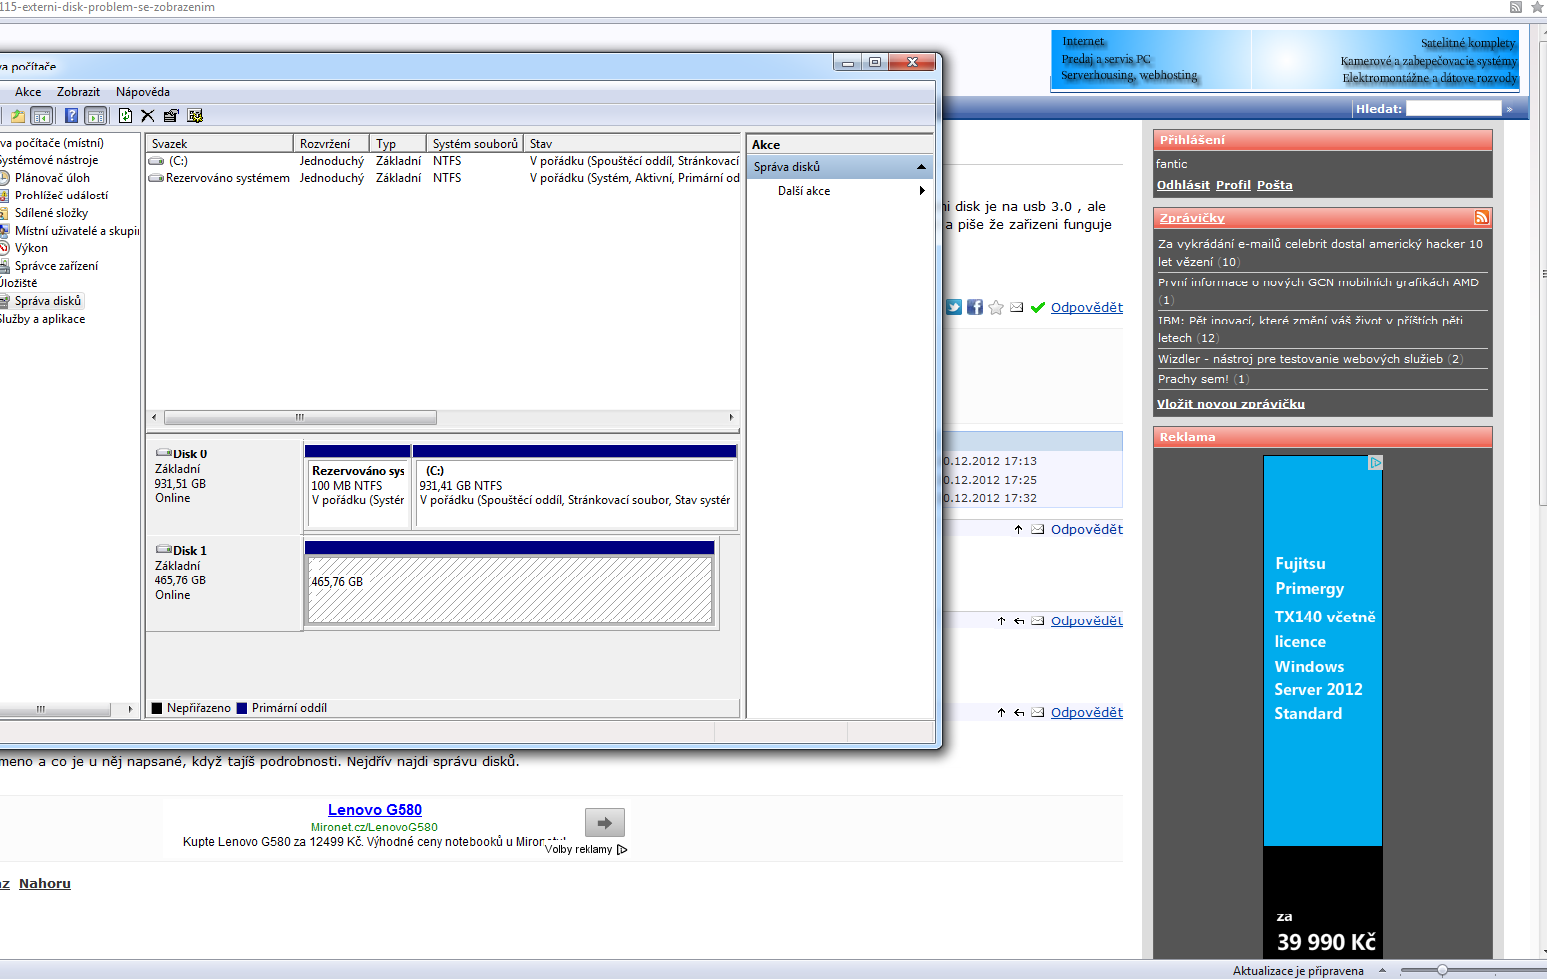Viewport: 1547px width, 979px height.
Task: Click the console tree horizontal scrollbar thumb
Action: pyautogui.click(x=54, y=709)
